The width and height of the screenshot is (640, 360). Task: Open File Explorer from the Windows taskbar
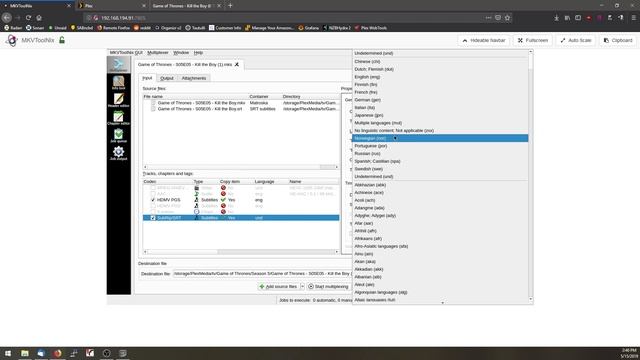(24, 353)
